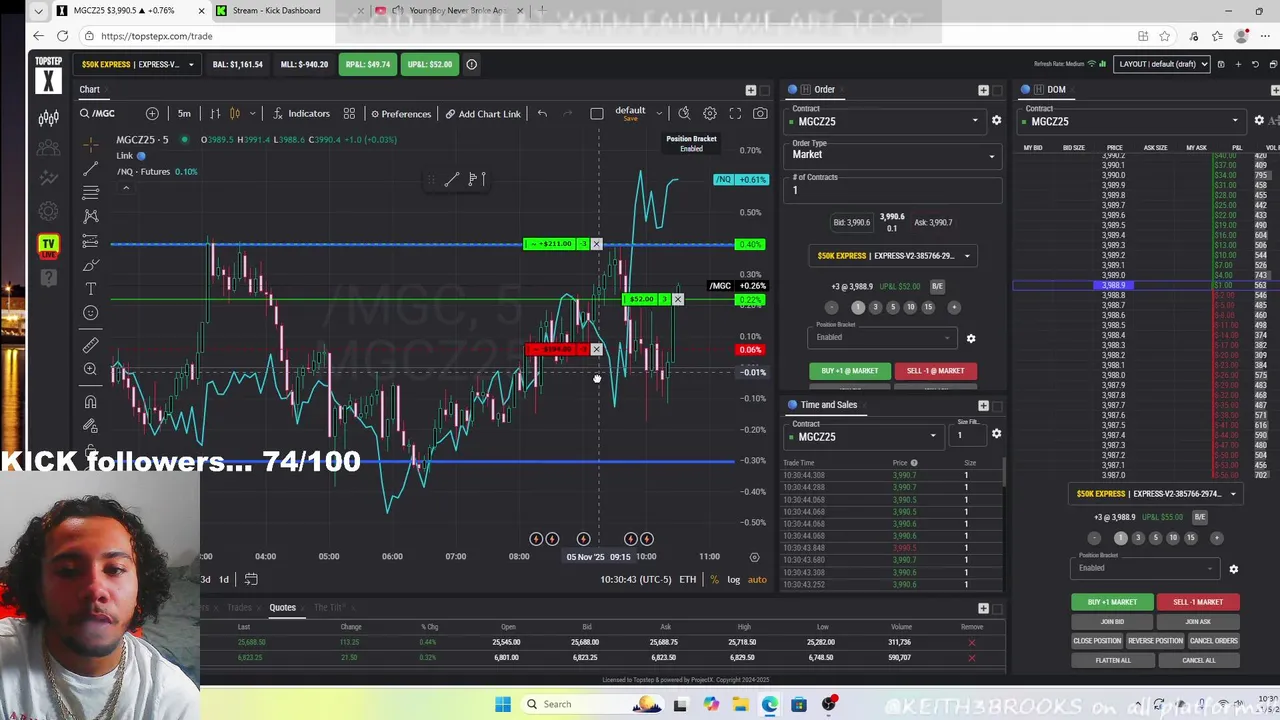This screenshot has height=720, width=1280.
Task: Switch to Stream - Kick Dashboard browser tab
Action: coord(276,11)
